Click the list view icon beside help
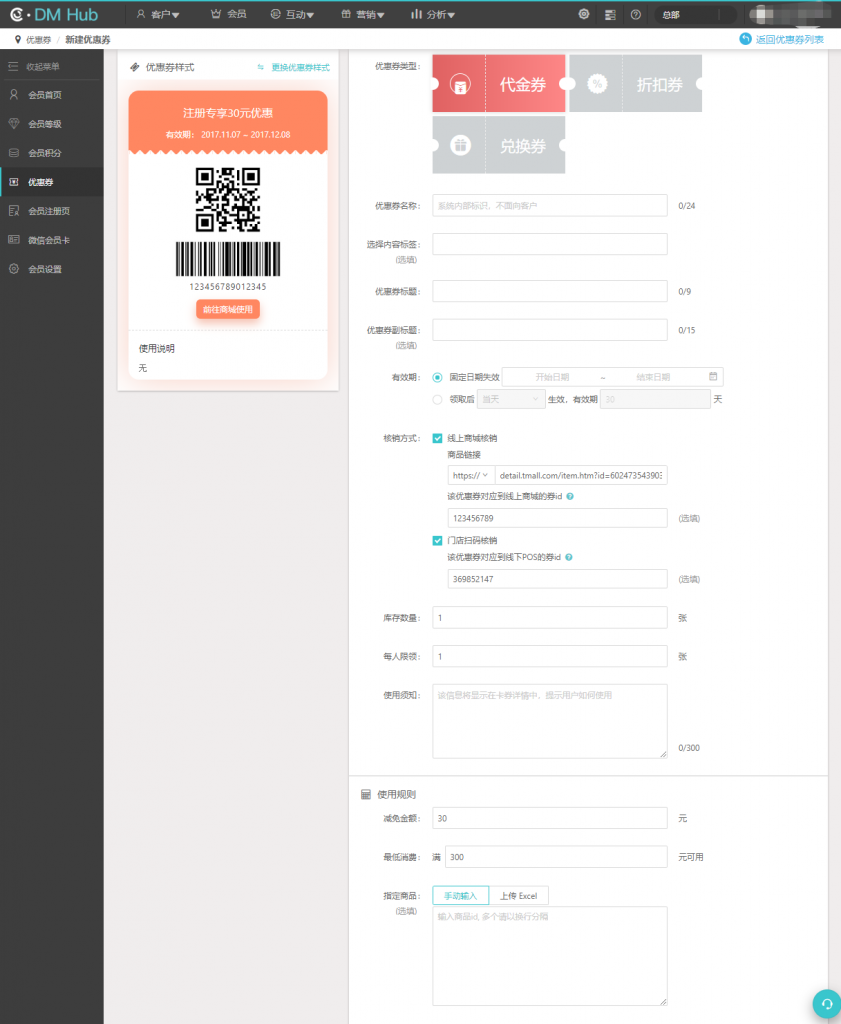This screenshot has height=1024, width=841. pyautogui.click(x=610, y=14)
